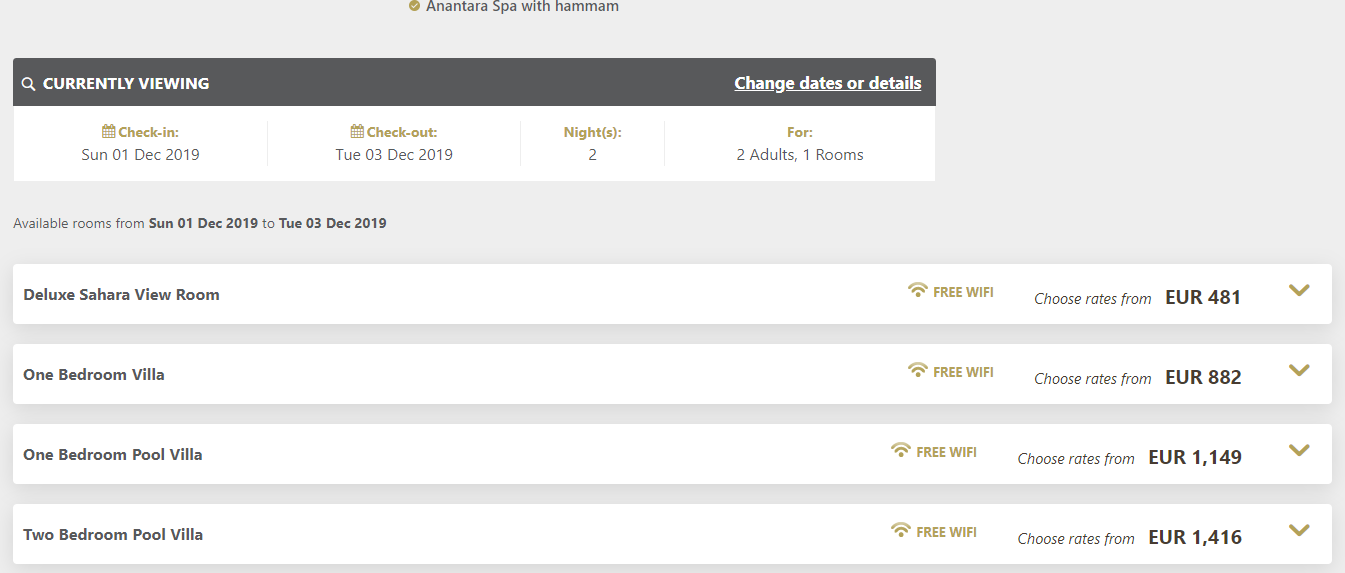Click the WiFi icon for One Bedroom Pool Villa
1345x573 pixels.
(x=901, y=451)
